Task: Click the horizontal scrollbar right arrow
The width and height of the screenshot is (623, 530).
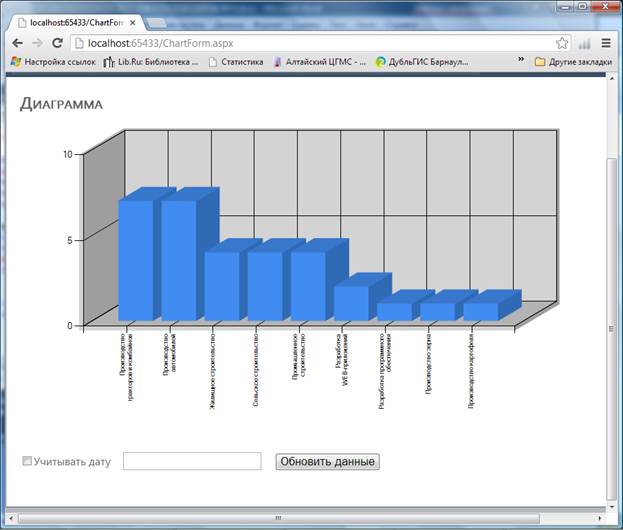Action: click(x=600, y=518)
